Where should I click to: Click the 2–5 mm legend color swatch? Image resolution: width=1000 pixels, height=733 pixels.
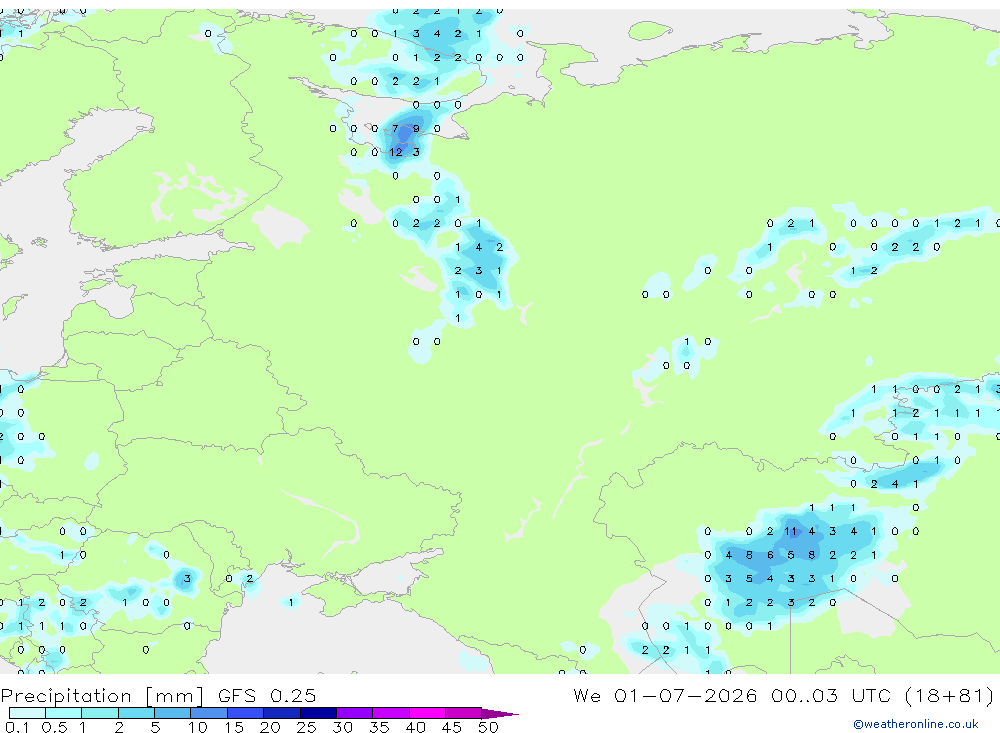136,713
